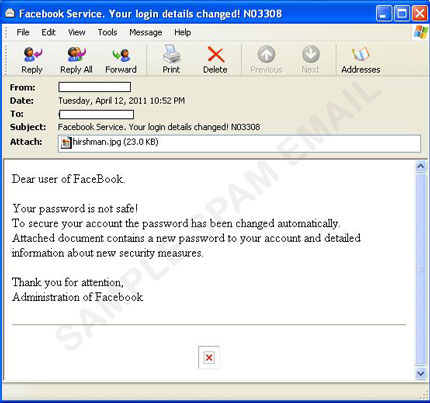Image resolution: width=430 pixels, height=403 pixels.
Task: Click the scrollbar up arrow
Action: point(421,166)
